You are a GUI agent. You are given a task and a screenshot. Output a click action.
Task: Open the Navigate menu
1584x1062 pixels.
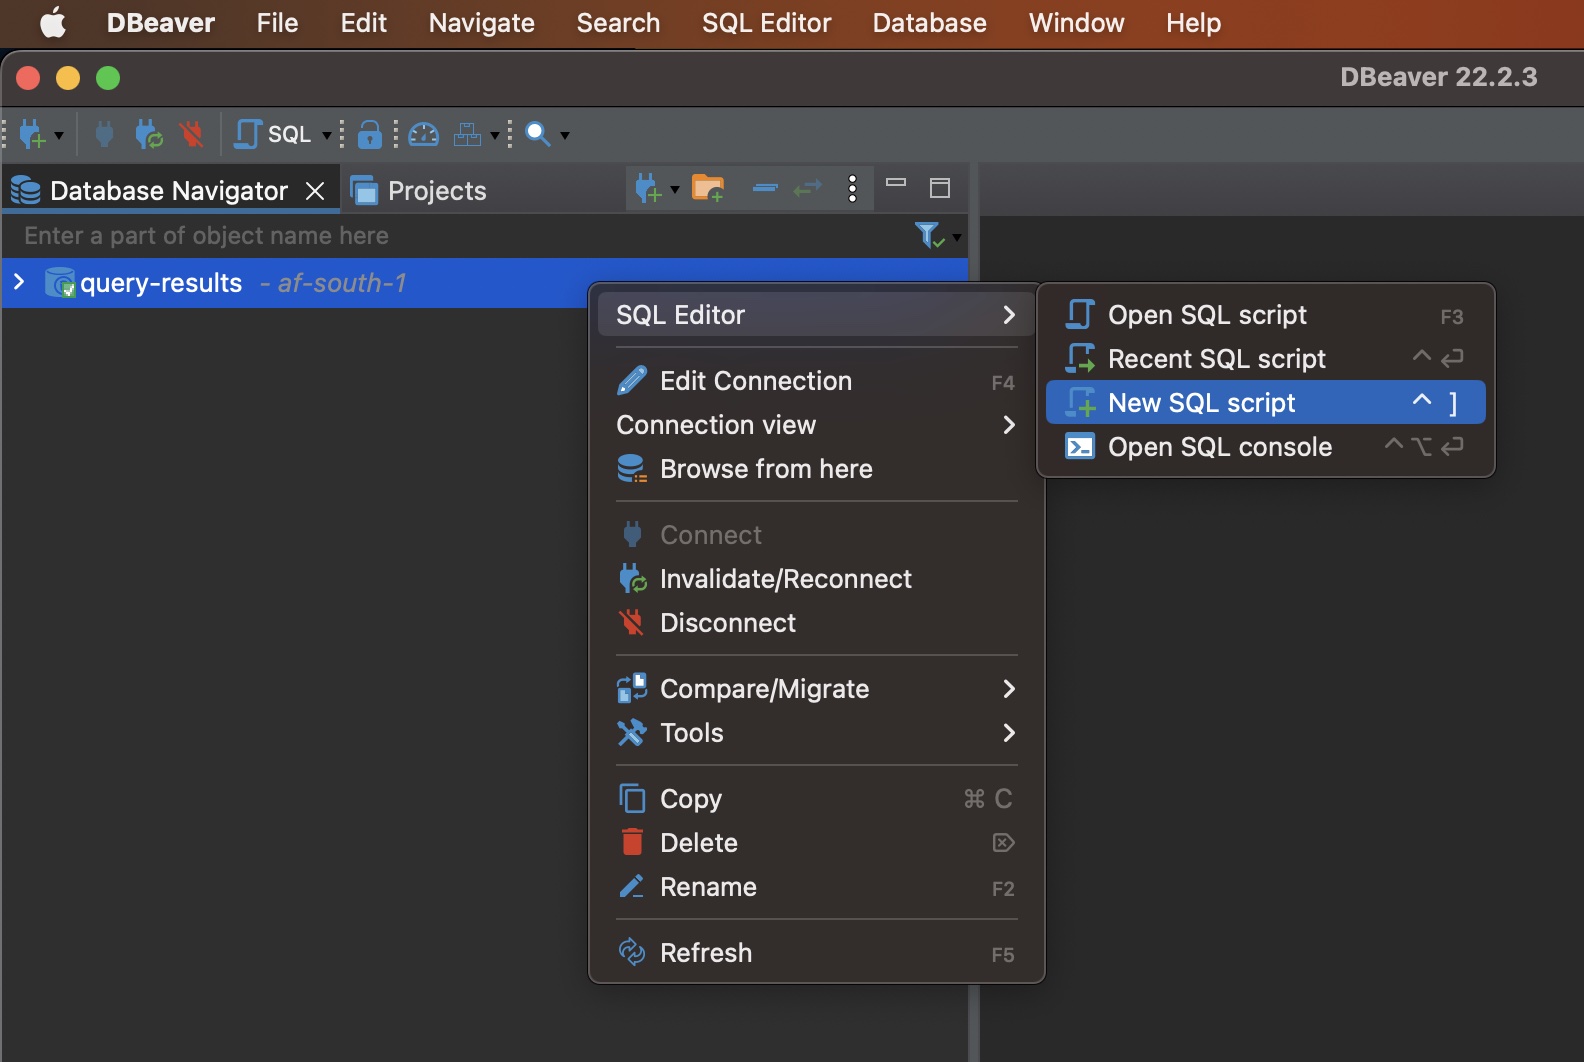click(x=481, y=23)
